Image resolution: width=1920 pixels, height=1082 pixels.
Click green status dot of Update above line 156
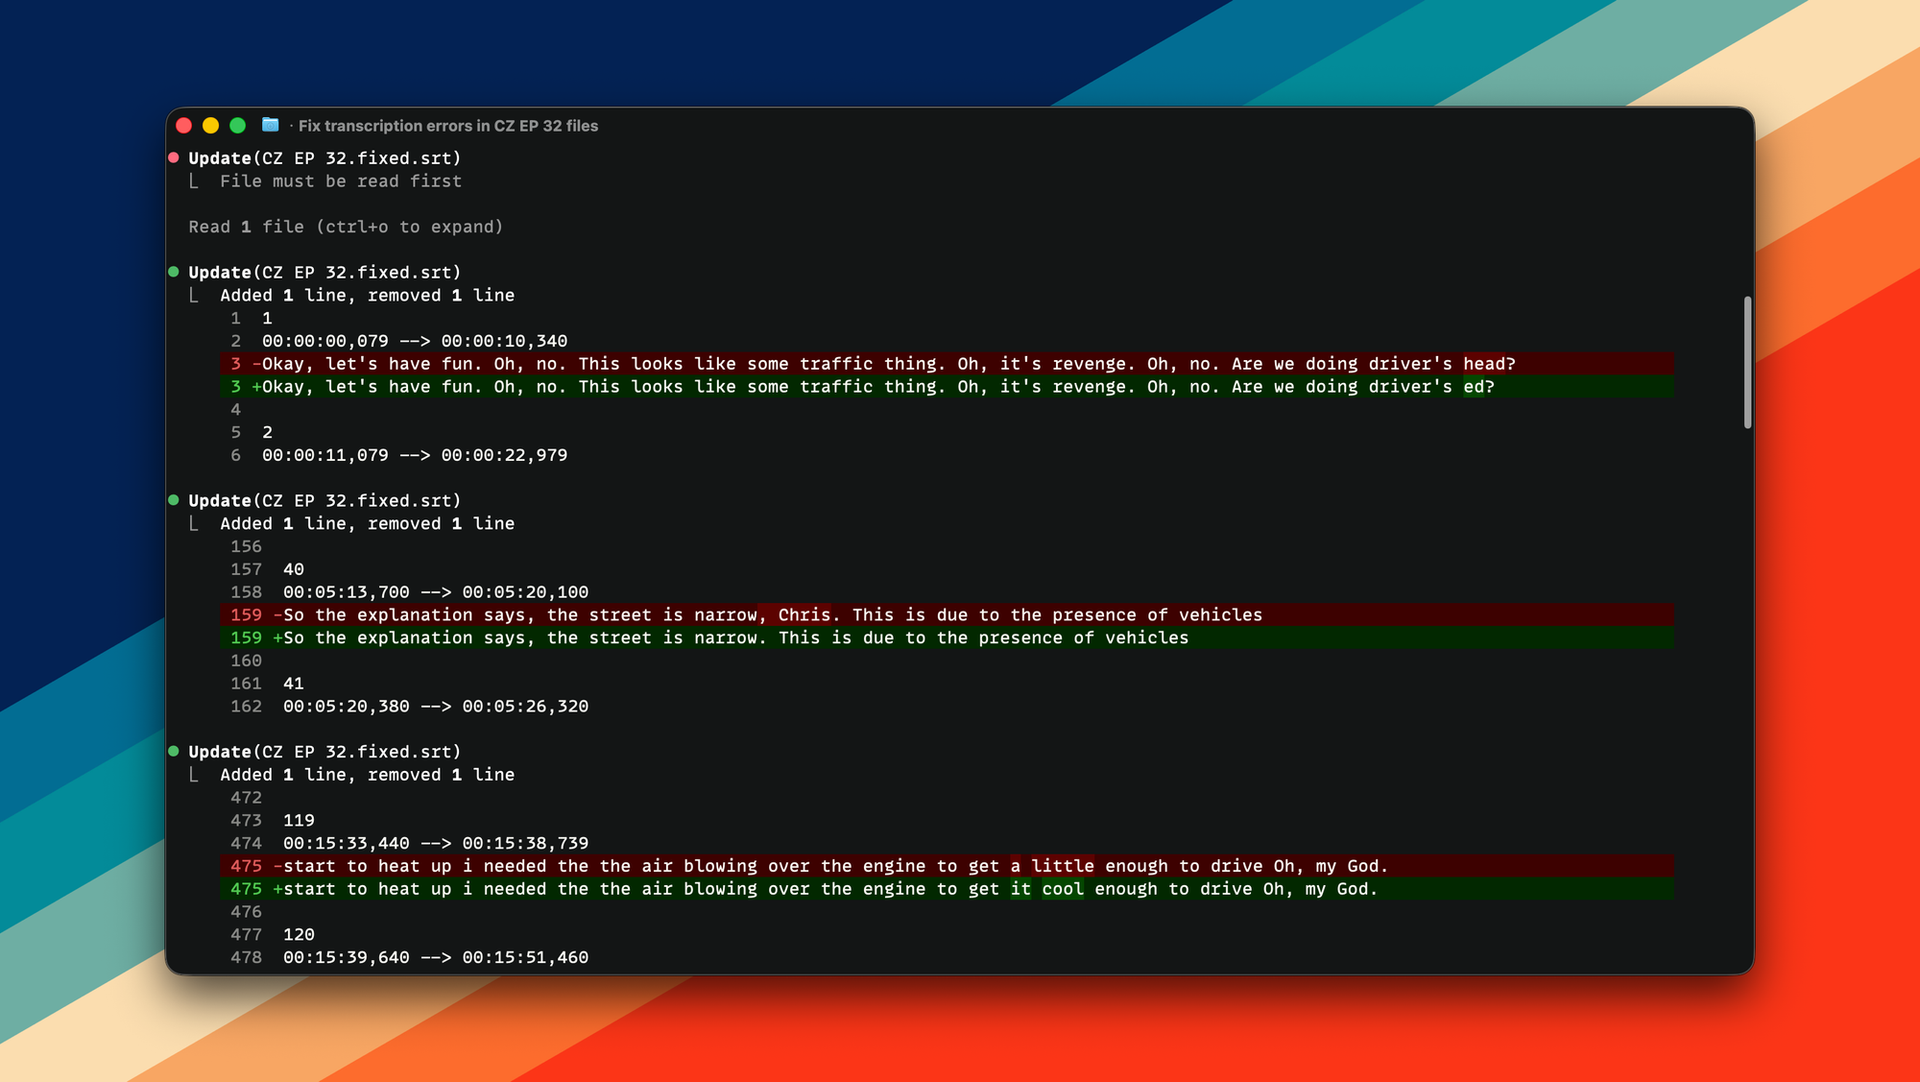[174, 500]
